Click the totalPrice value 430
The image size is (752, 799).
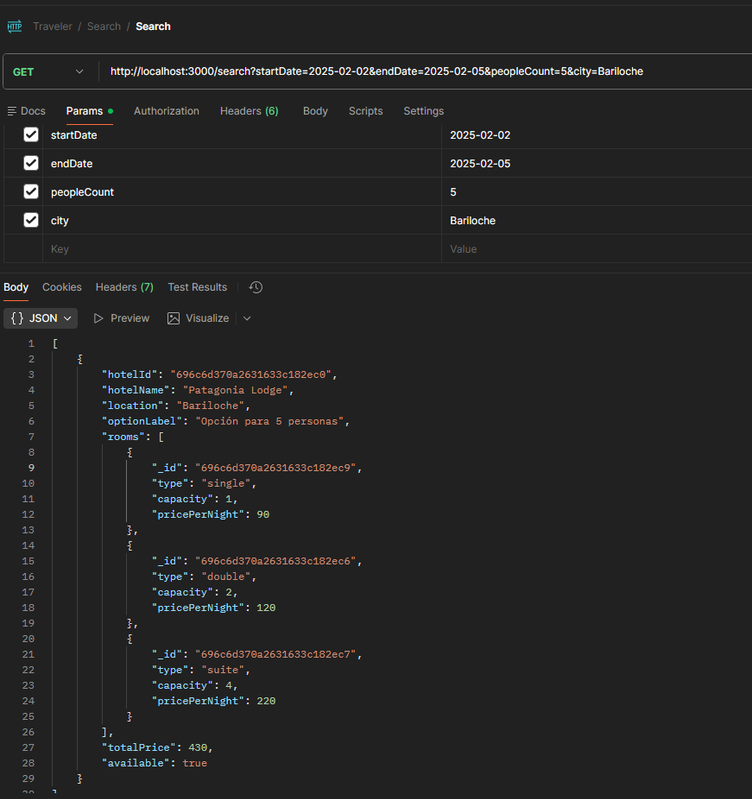[x=198, y=748]
